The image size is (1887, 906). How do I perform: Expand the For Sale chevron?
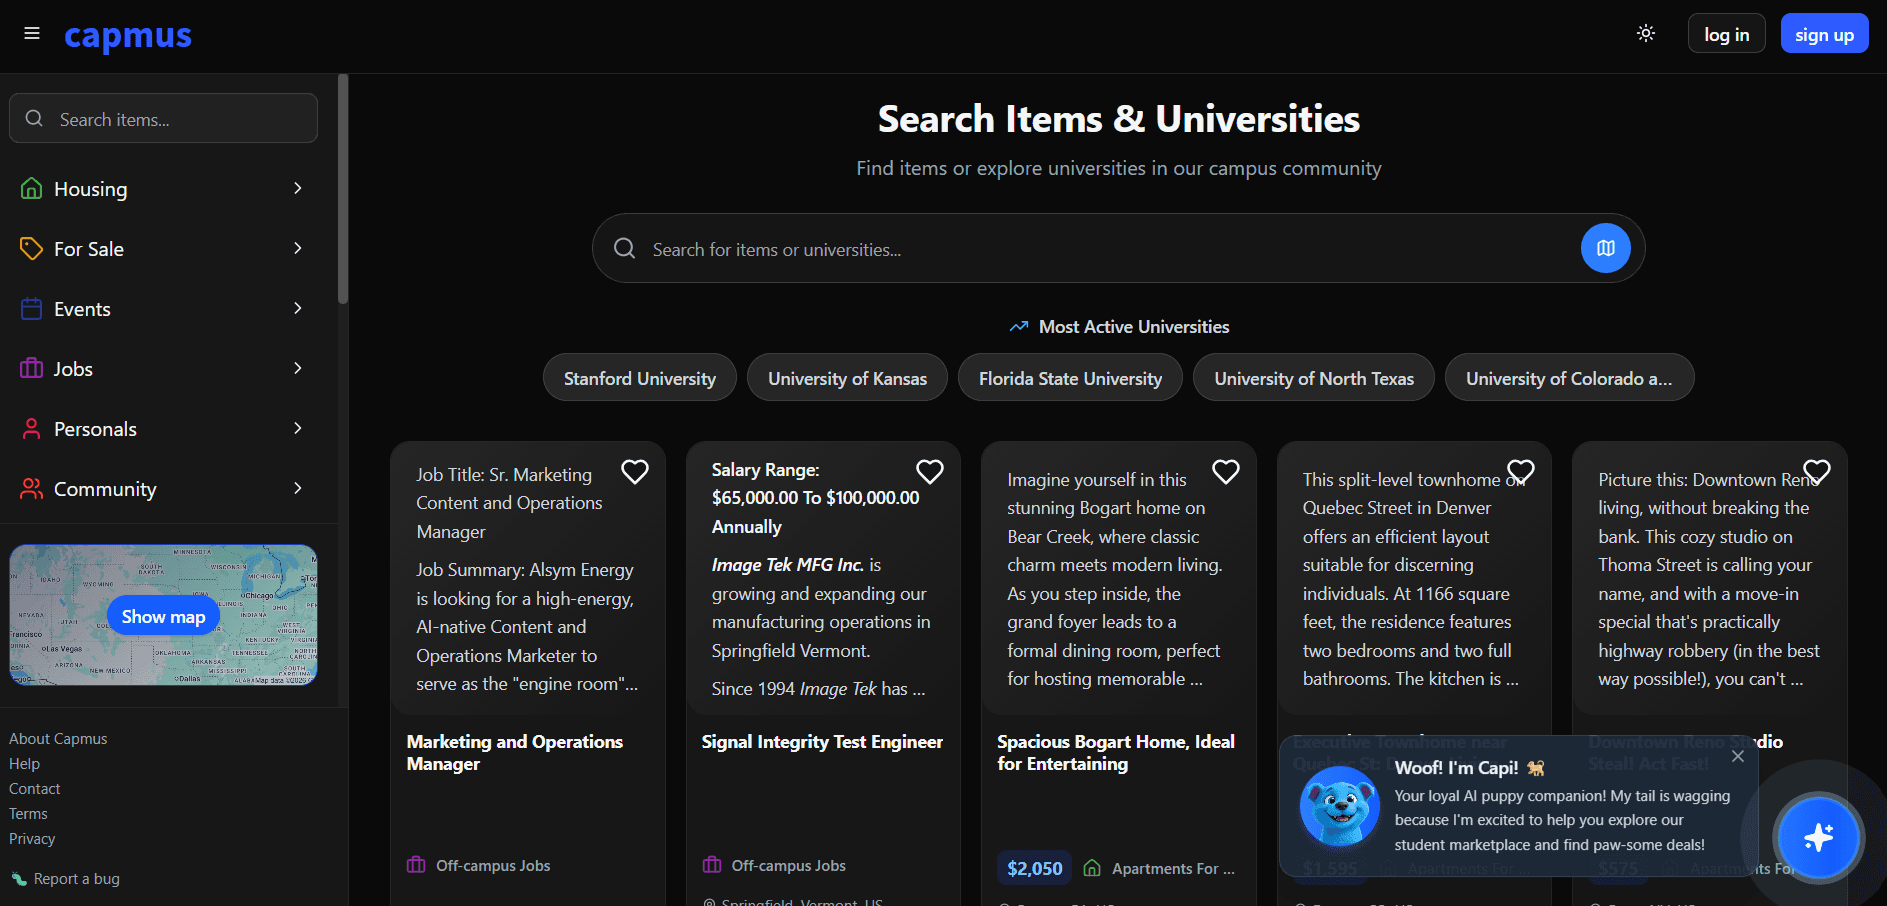coord(298,248)
